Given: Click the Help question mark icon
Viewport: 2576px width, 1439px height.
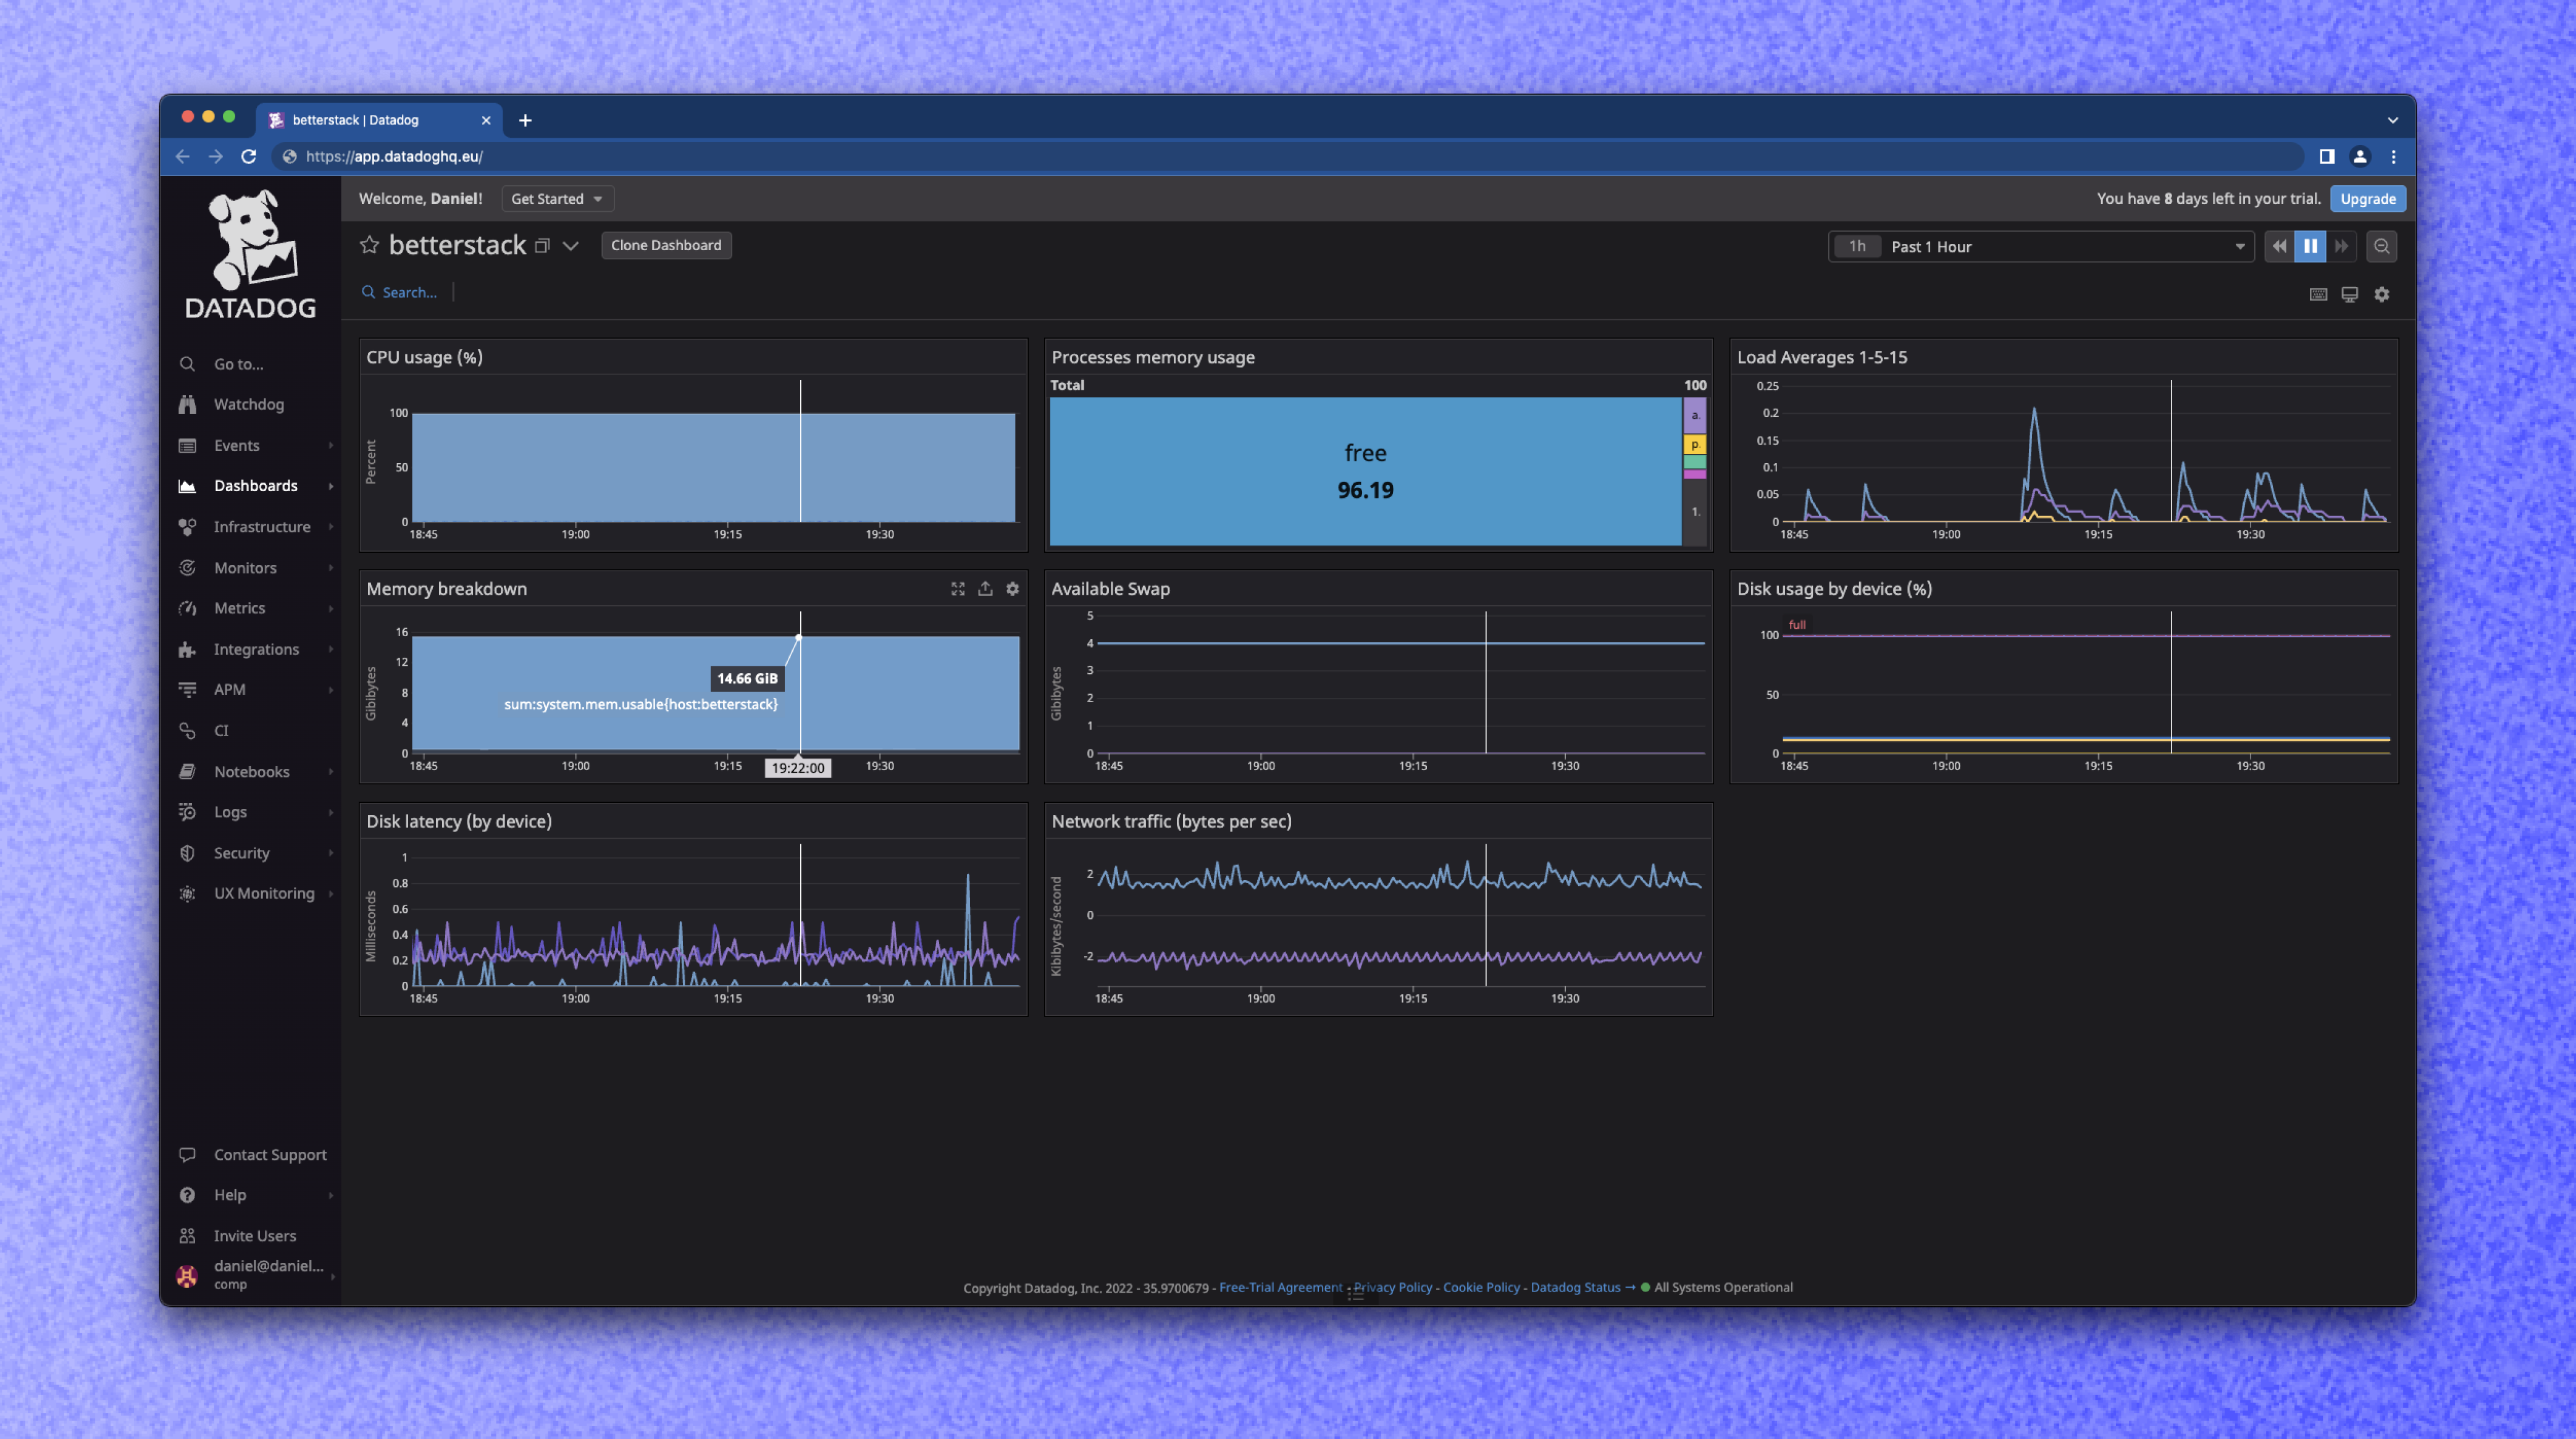Looking at the screenshot, I should tap(187, 1195).
